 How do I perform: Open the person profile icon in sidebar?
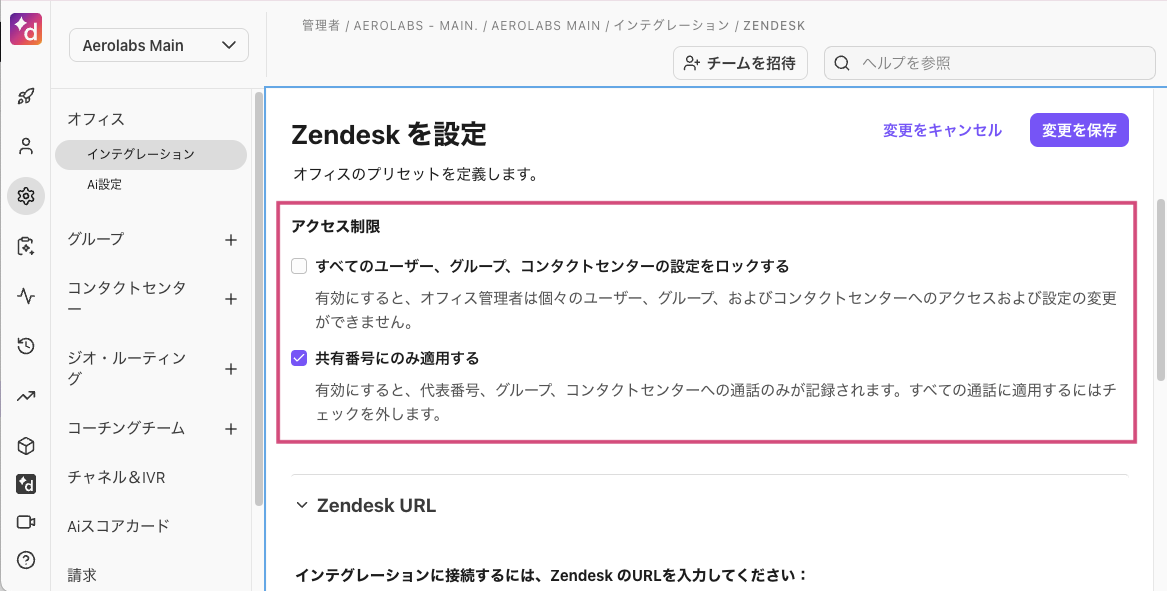[26, 146]
